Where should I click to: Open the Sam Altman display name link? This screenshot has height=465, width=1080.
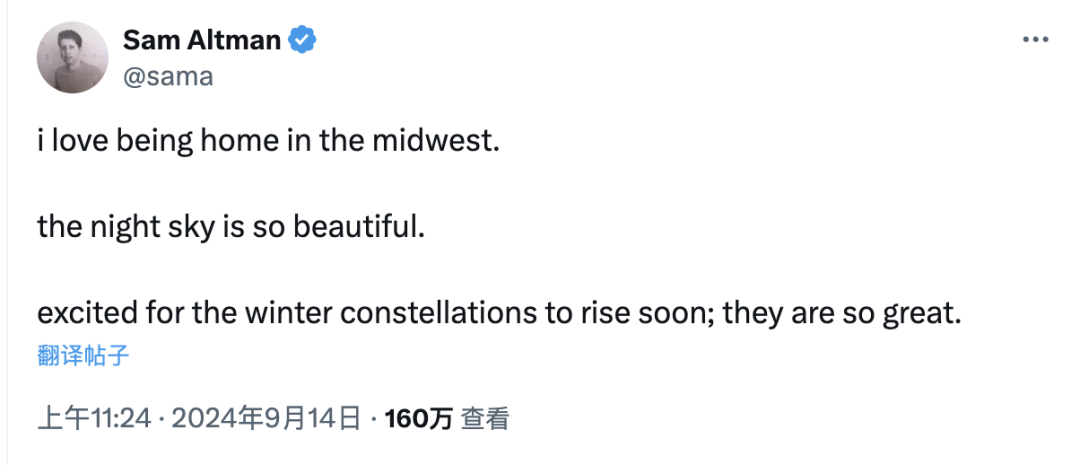coord(204,40)
